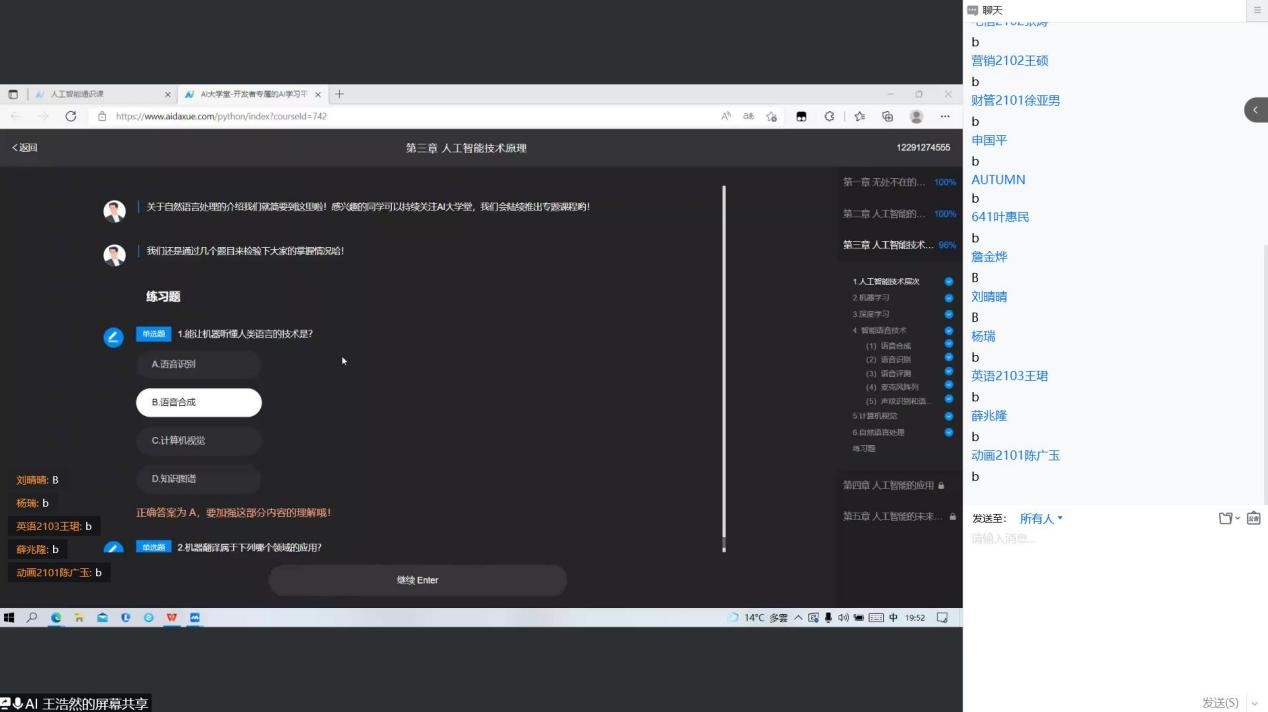Click the Favorites star icon in browser toolbar
The height and width of the screenshot is (712, 1268).
coord(859,116)
